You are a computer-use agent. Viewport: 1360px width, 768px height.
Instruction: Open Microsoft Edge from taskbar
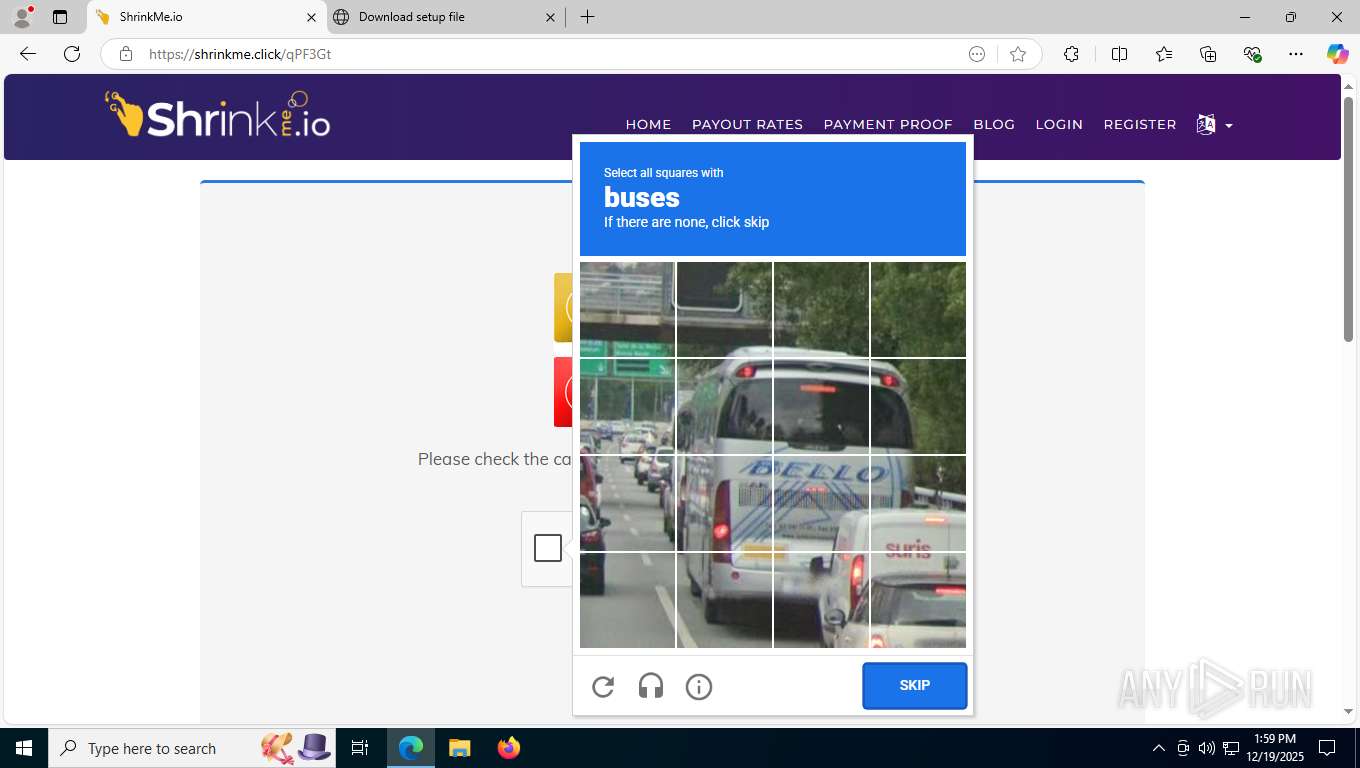click(x=411, y=748)
